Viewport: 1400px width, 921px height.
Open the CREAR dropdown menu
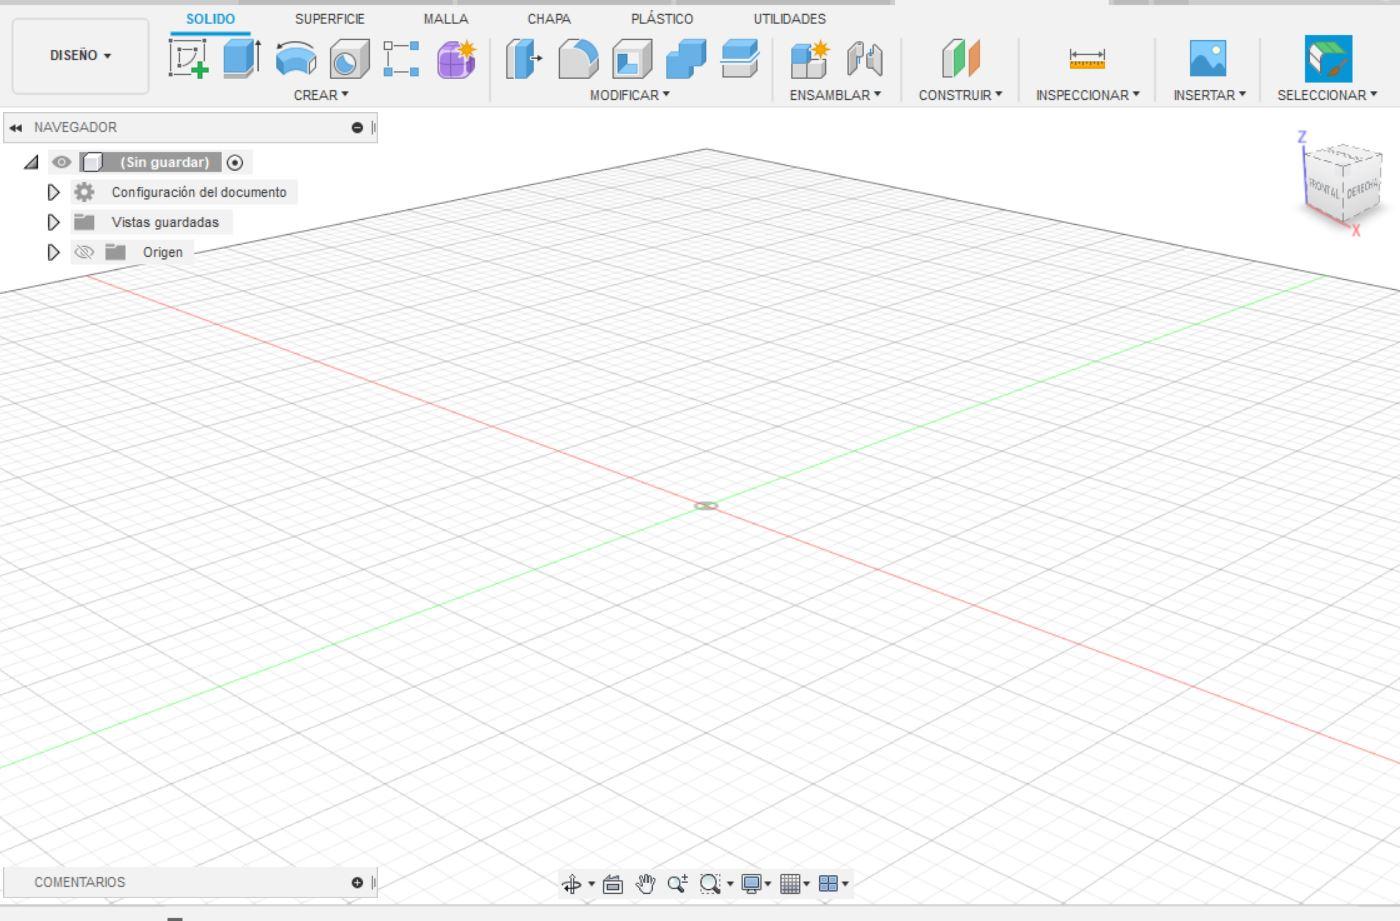click(x=321, y=95)
